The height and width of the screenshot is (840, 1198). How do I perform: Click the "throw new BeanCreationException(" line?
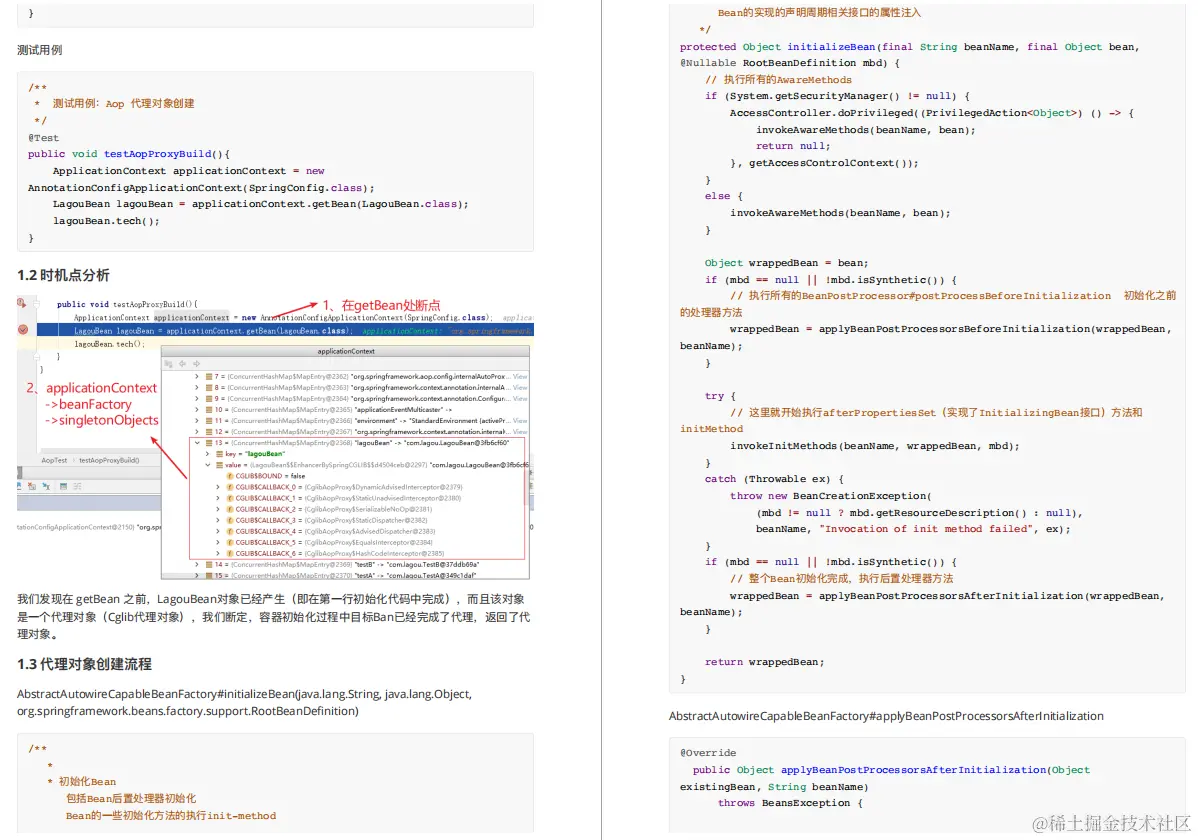coord(831,496)
